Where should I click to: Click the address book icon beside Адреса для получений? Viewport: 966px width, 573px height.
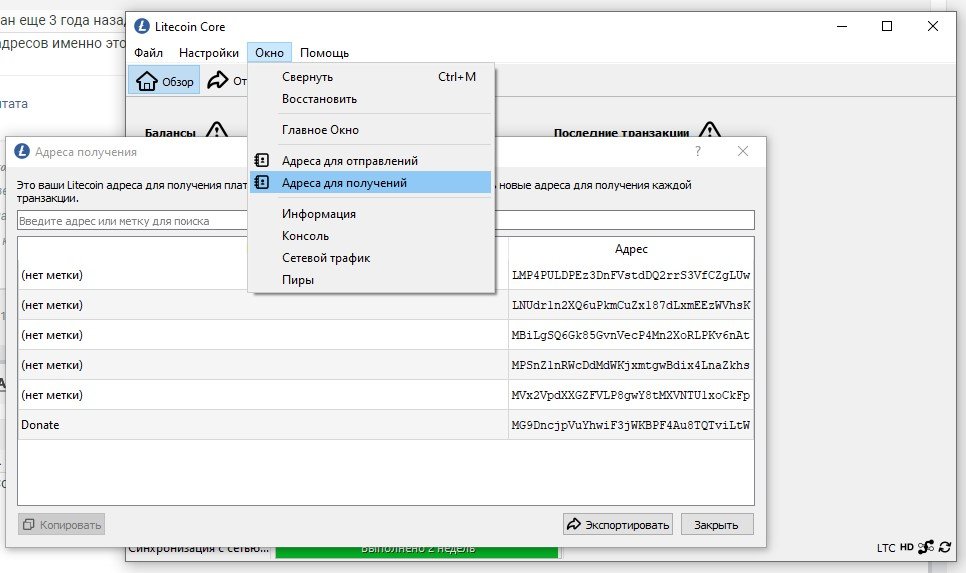(262, 182)
